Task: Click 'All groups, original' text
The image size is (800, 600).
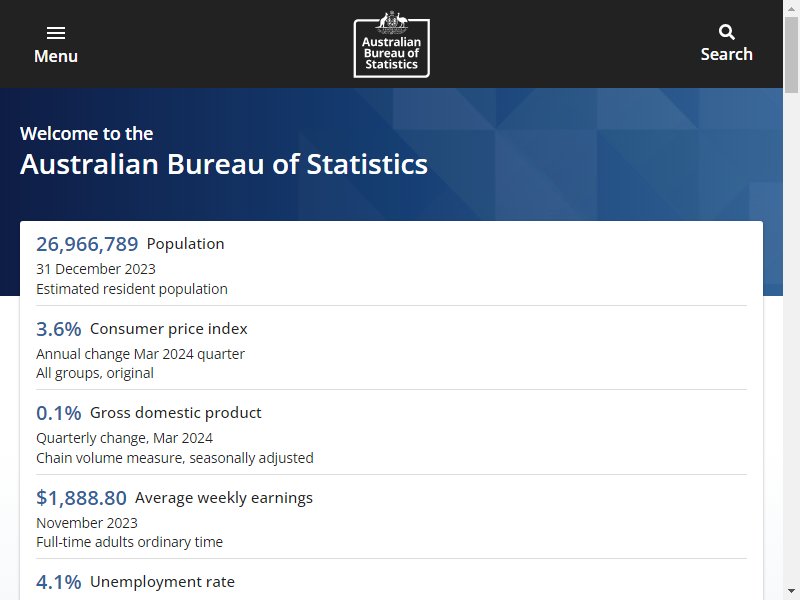Action: (95, 373)
